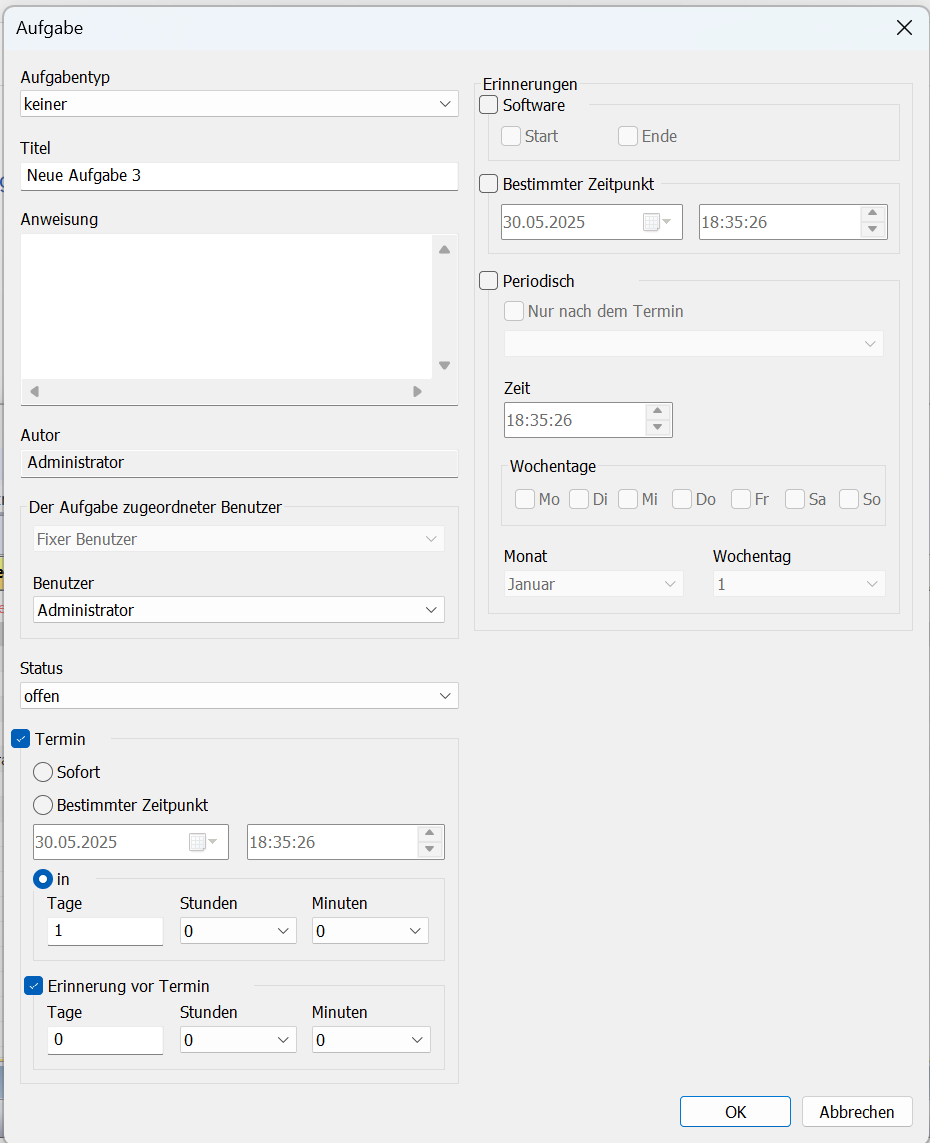Open the Aufgabentyp dropdown

[239, 104]
